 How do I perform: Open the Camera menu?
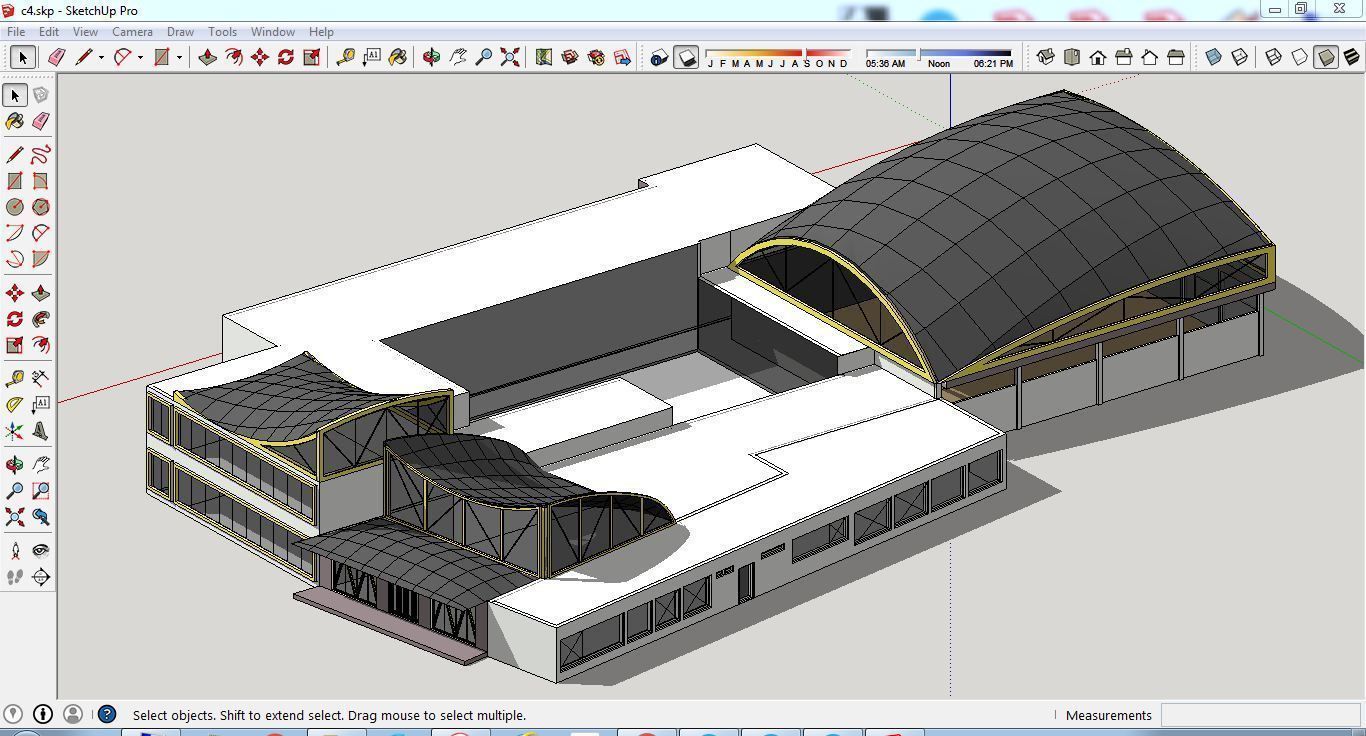click(x=132, y=31)
